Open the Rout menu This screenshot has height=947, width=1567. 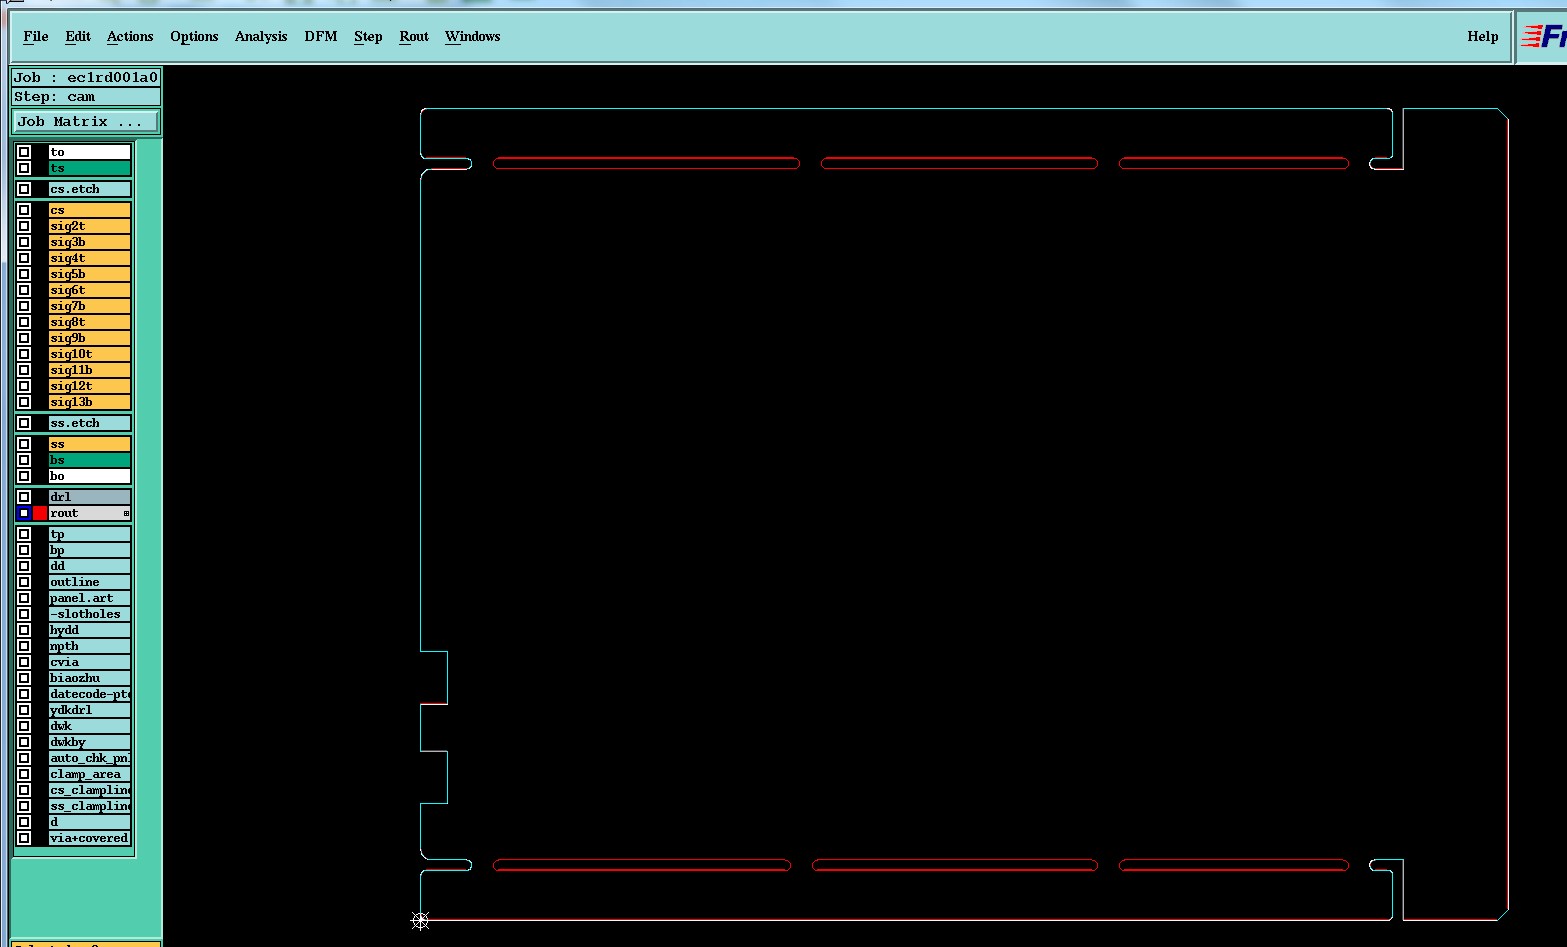[x=414, y=36]
